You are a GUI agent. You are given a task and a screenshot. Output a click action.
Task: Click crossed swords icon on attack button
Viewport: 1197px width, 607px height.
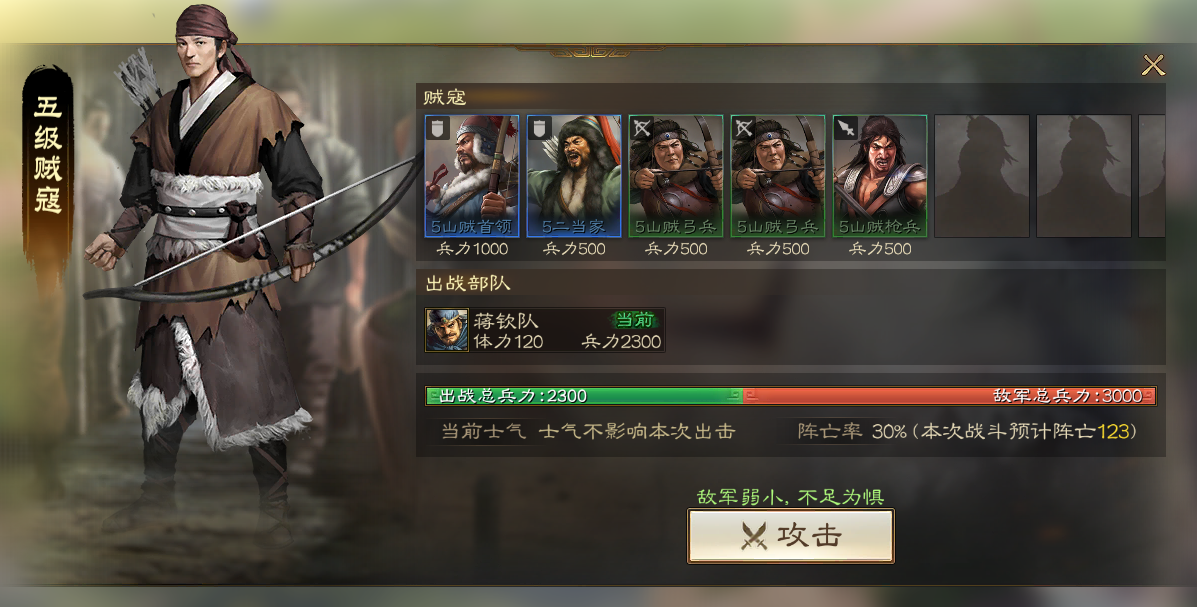pyautogui.click(x=754, y=536)
